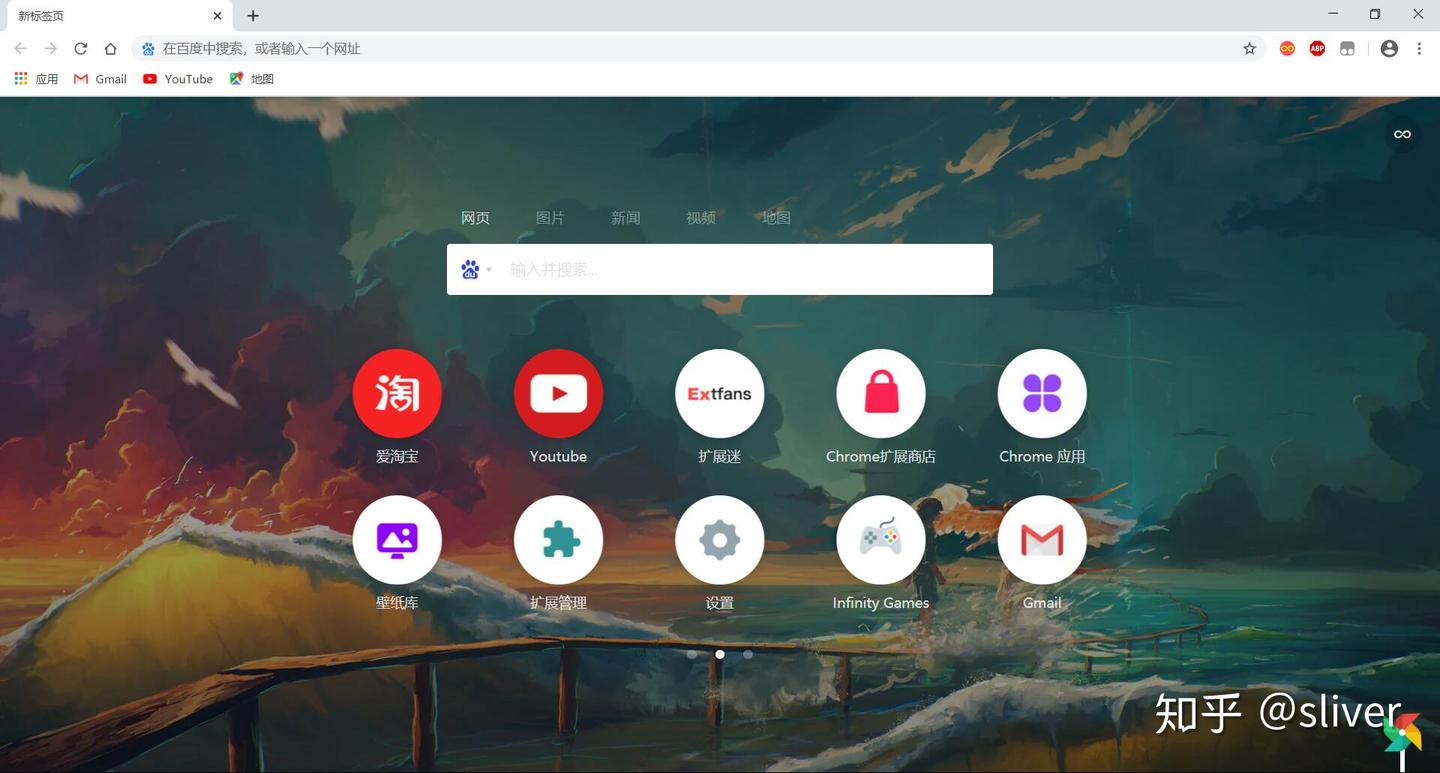Open the 应用 apps bookmark
The width and height of the screenshot is (1440, 773).
coord(36,79)
